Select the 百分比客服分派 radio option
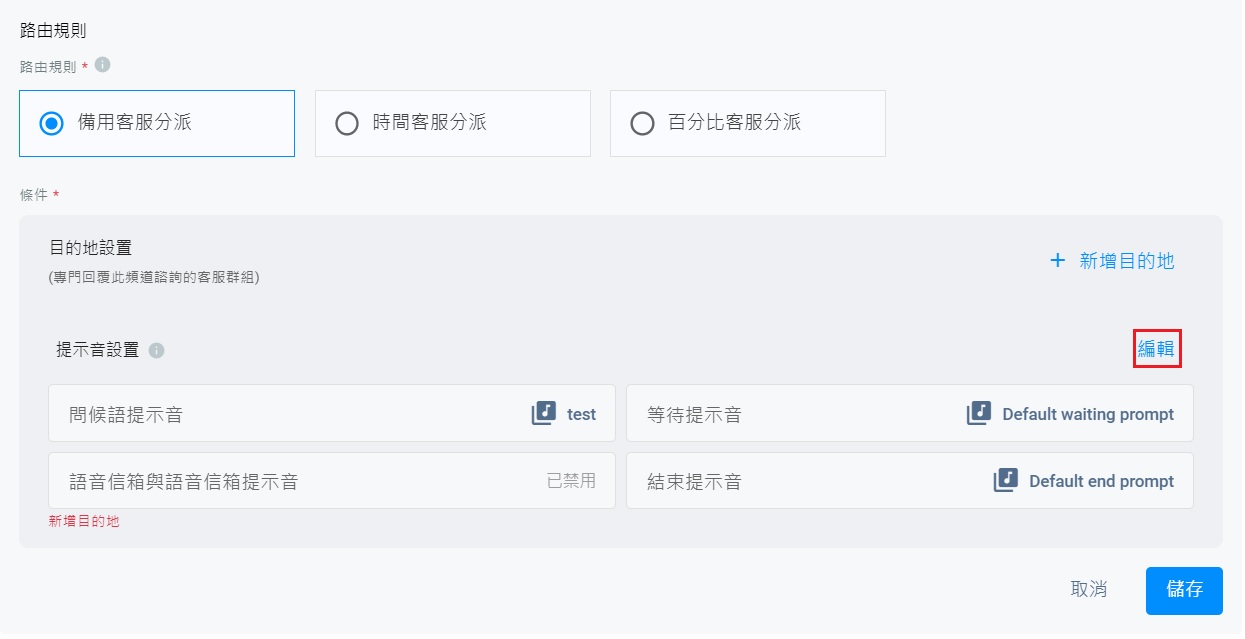1245x639 pixels. 642,124
